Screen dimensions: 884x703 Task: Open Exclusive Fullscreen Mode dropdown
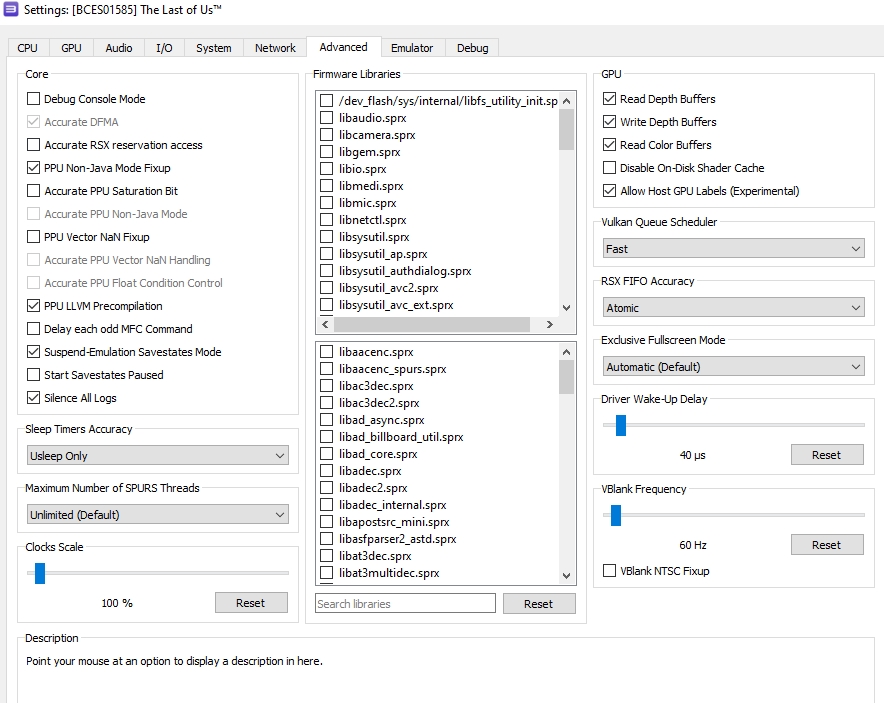733,367
